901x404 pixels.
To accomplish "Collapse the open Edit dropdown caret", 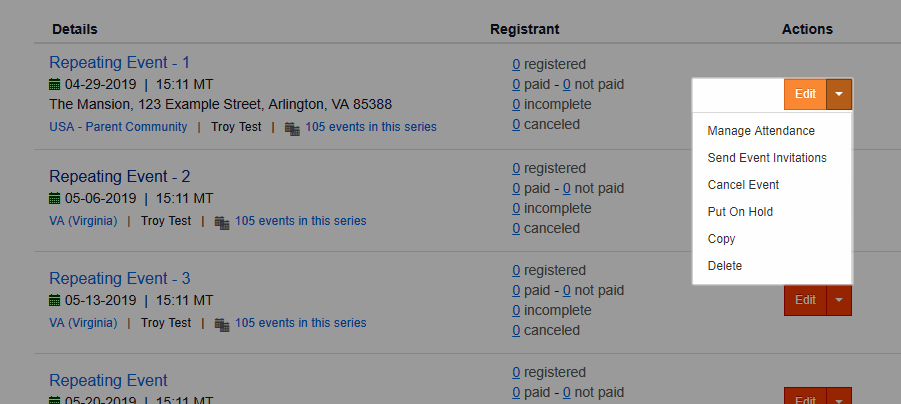I will [839, 94].
